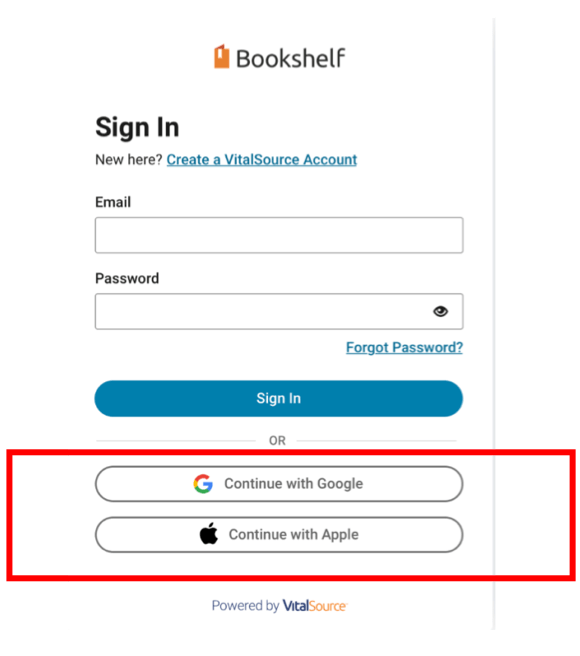The height and width of the screenshot is (656, 580).
Task: Submit with the blue Sign In button
Action: click(x=279, y=398)
